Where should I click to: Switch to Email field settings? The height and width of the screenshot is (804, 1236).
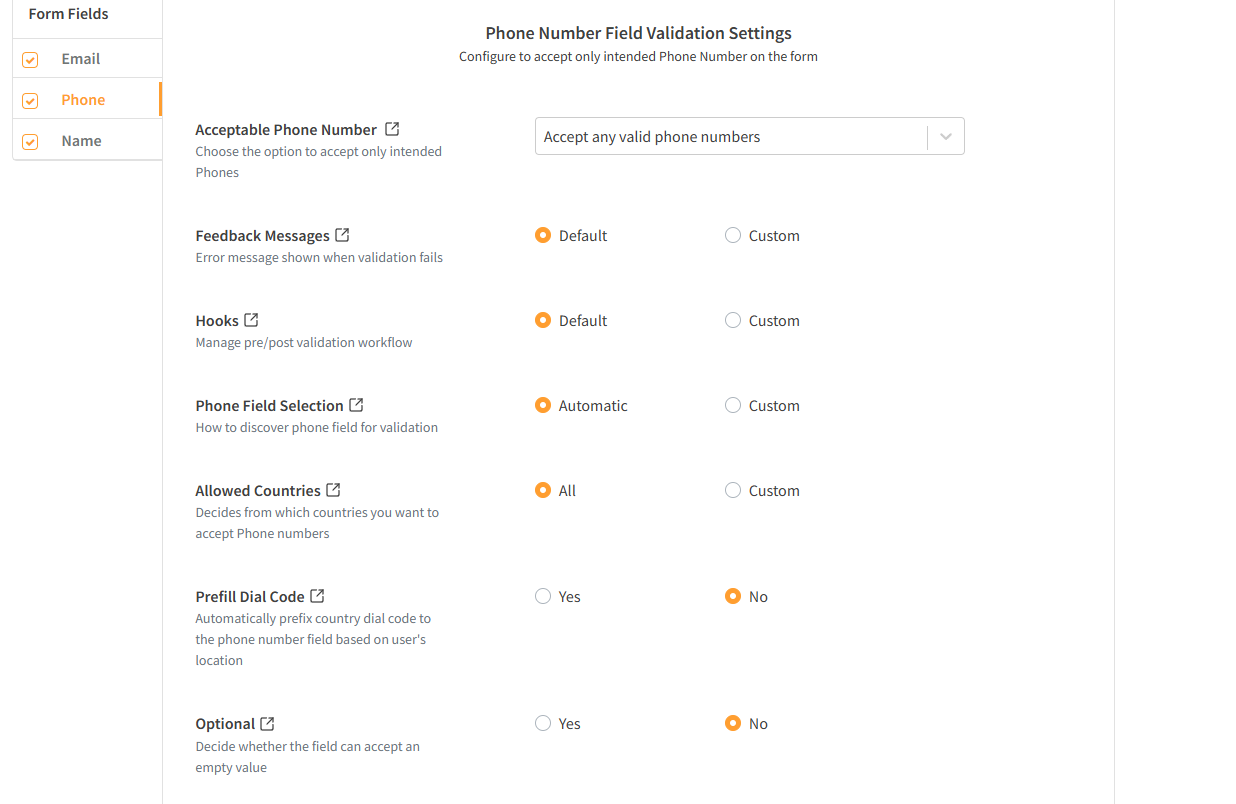point(81,59)
